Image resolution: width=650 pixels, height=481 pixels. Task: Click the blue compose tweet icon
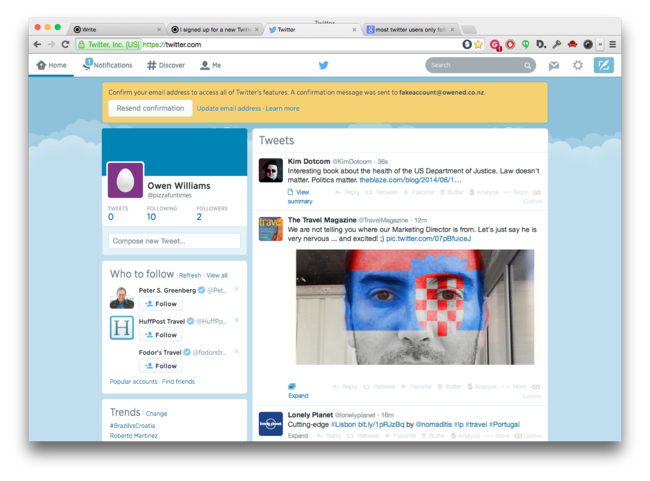point(603,65)
